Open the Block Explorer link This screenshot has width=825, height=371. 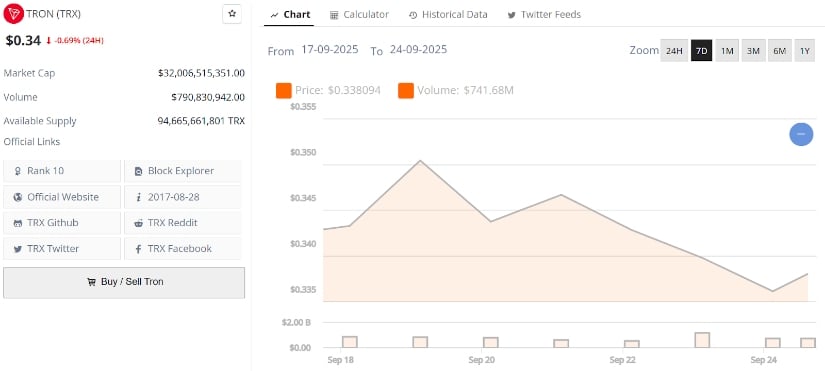point(183,171)
